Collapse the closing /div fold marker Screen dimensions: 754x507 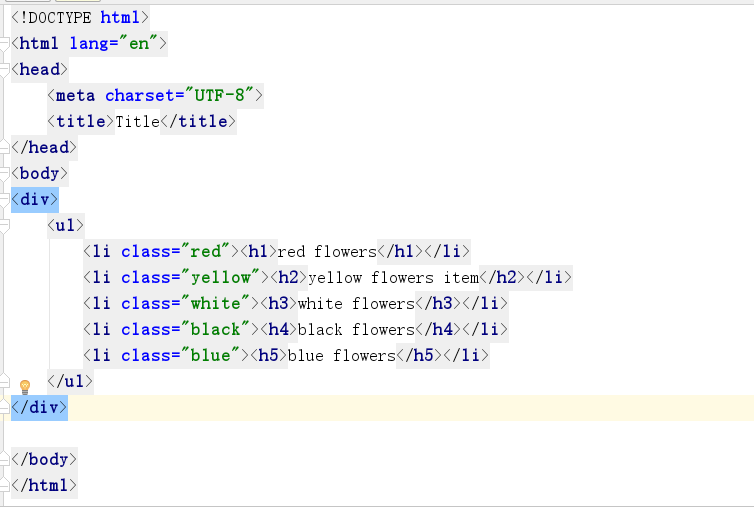pyautogui.click(x=4, y=407)
